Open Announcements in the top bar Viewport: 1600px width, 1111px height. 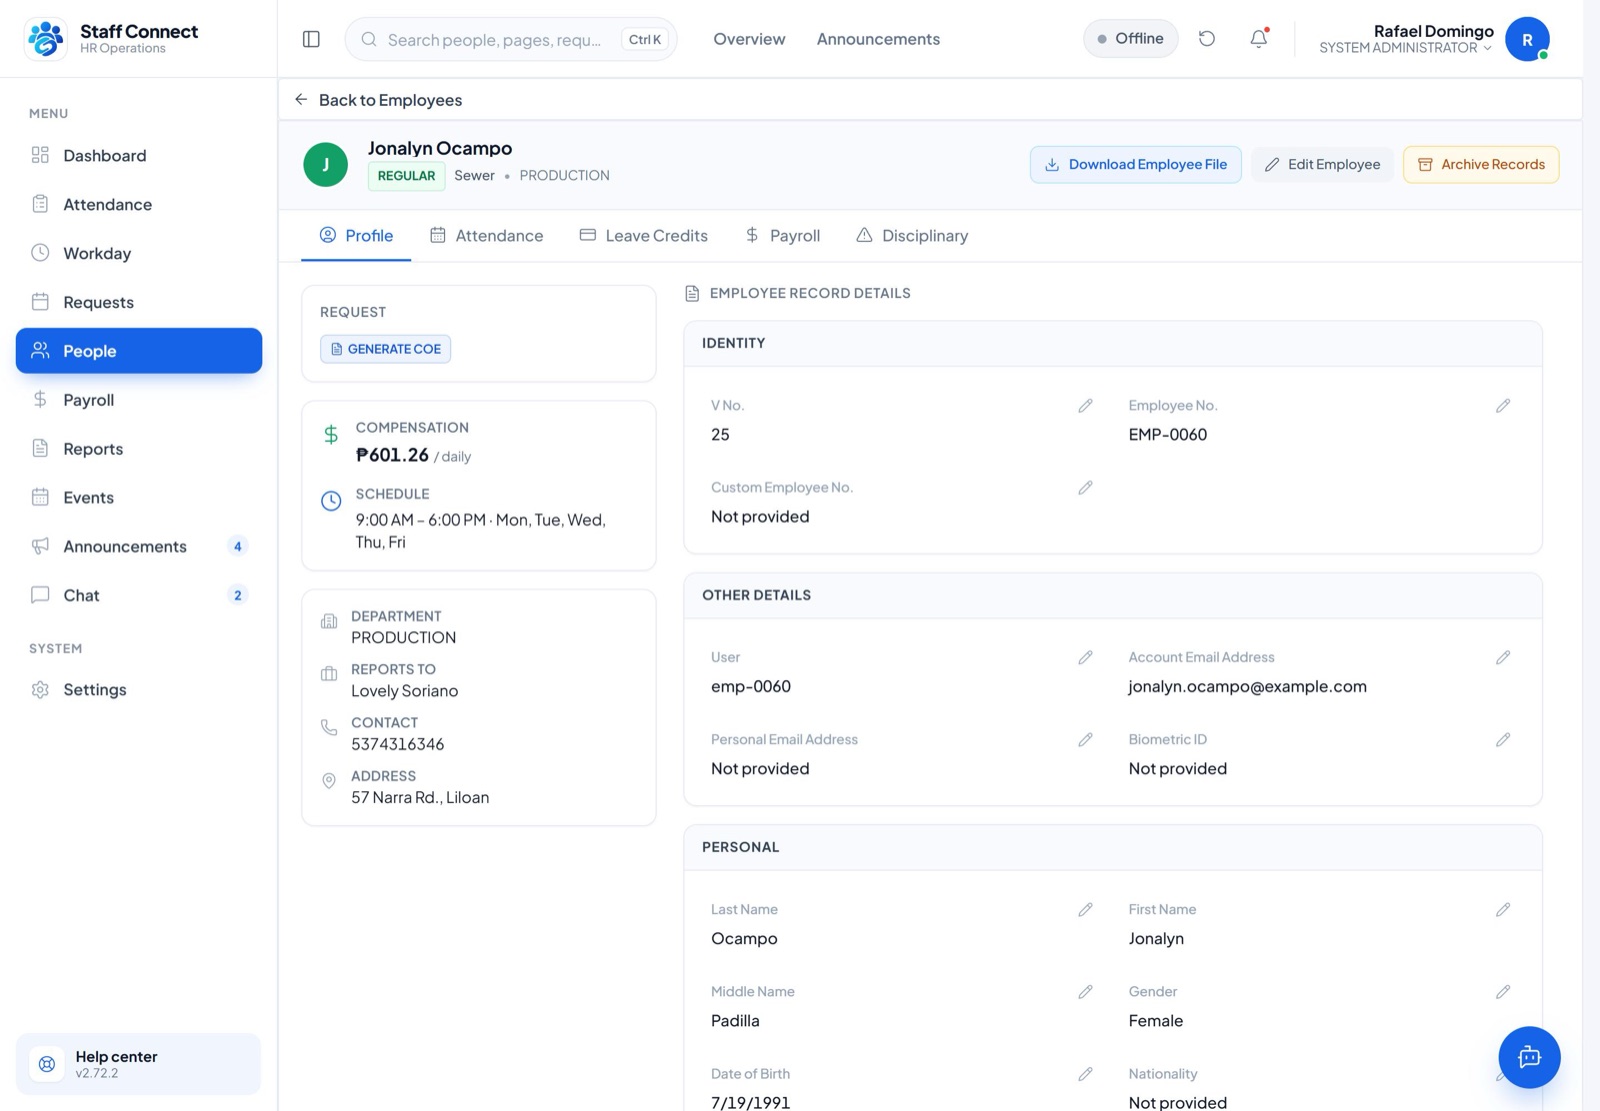click(878, 39)
